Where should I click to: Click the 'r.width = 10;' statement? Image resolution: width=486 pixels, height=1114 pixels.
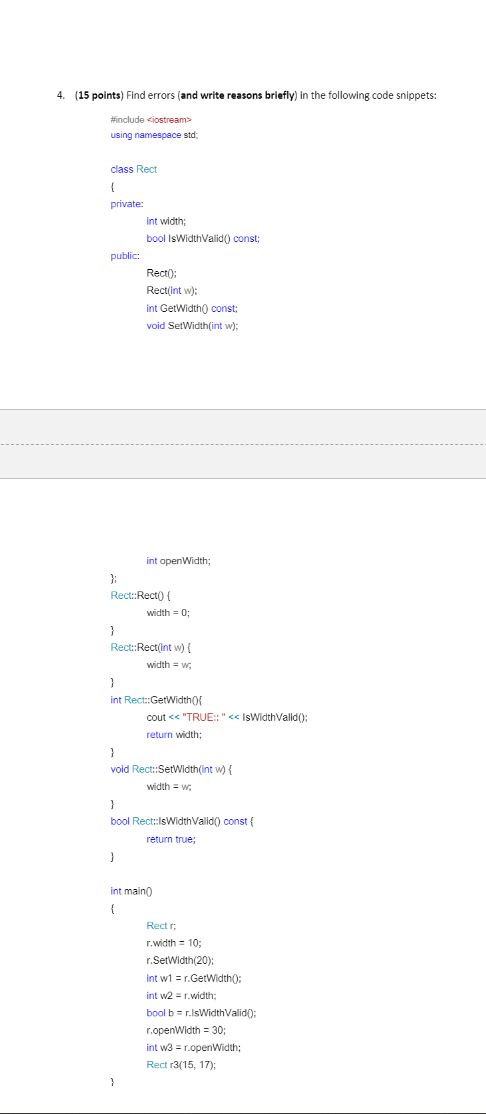pyautogui.click(x=174, y=943)
